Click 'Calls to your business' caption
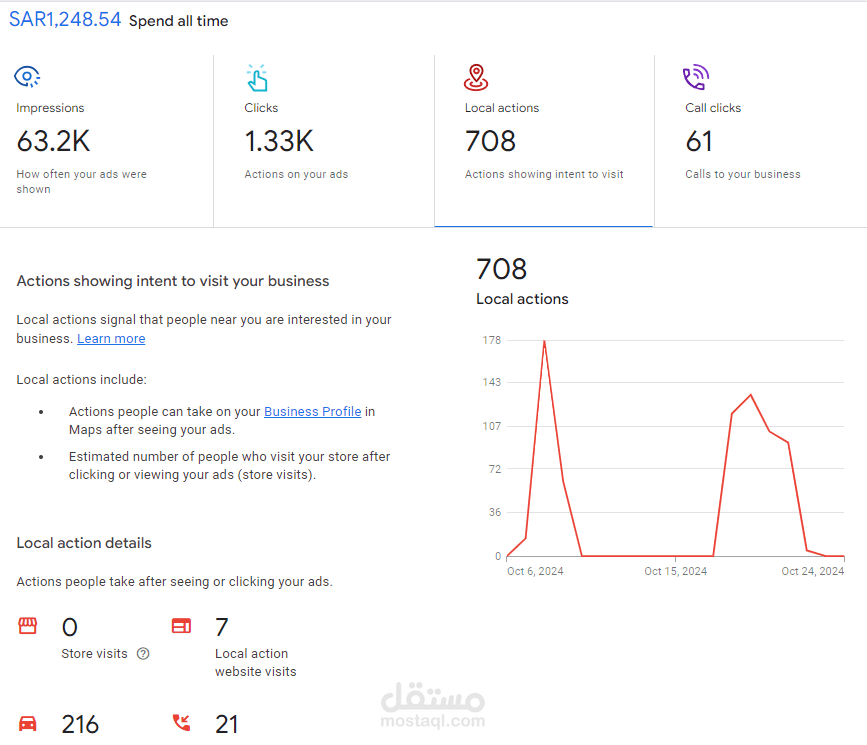The width and height of the screenshot is (867, 745). point(743,174)
